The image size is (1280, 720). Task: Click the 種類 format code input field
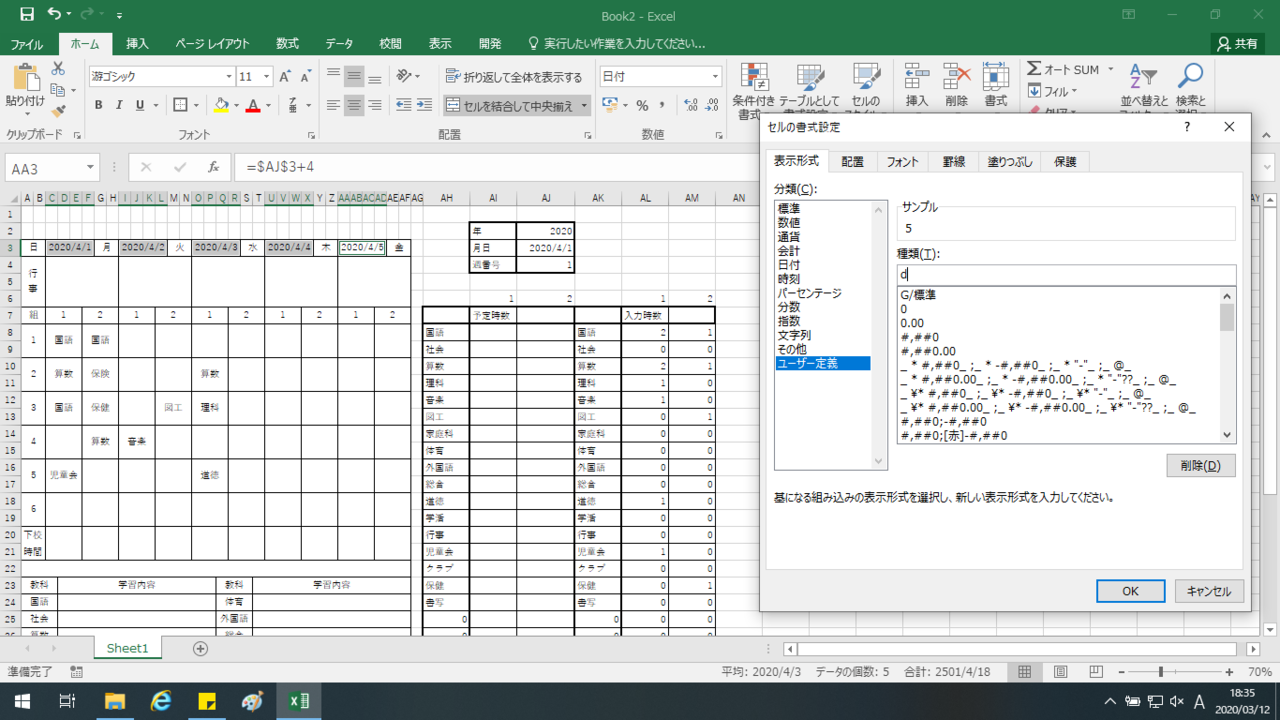[1066, 274]
